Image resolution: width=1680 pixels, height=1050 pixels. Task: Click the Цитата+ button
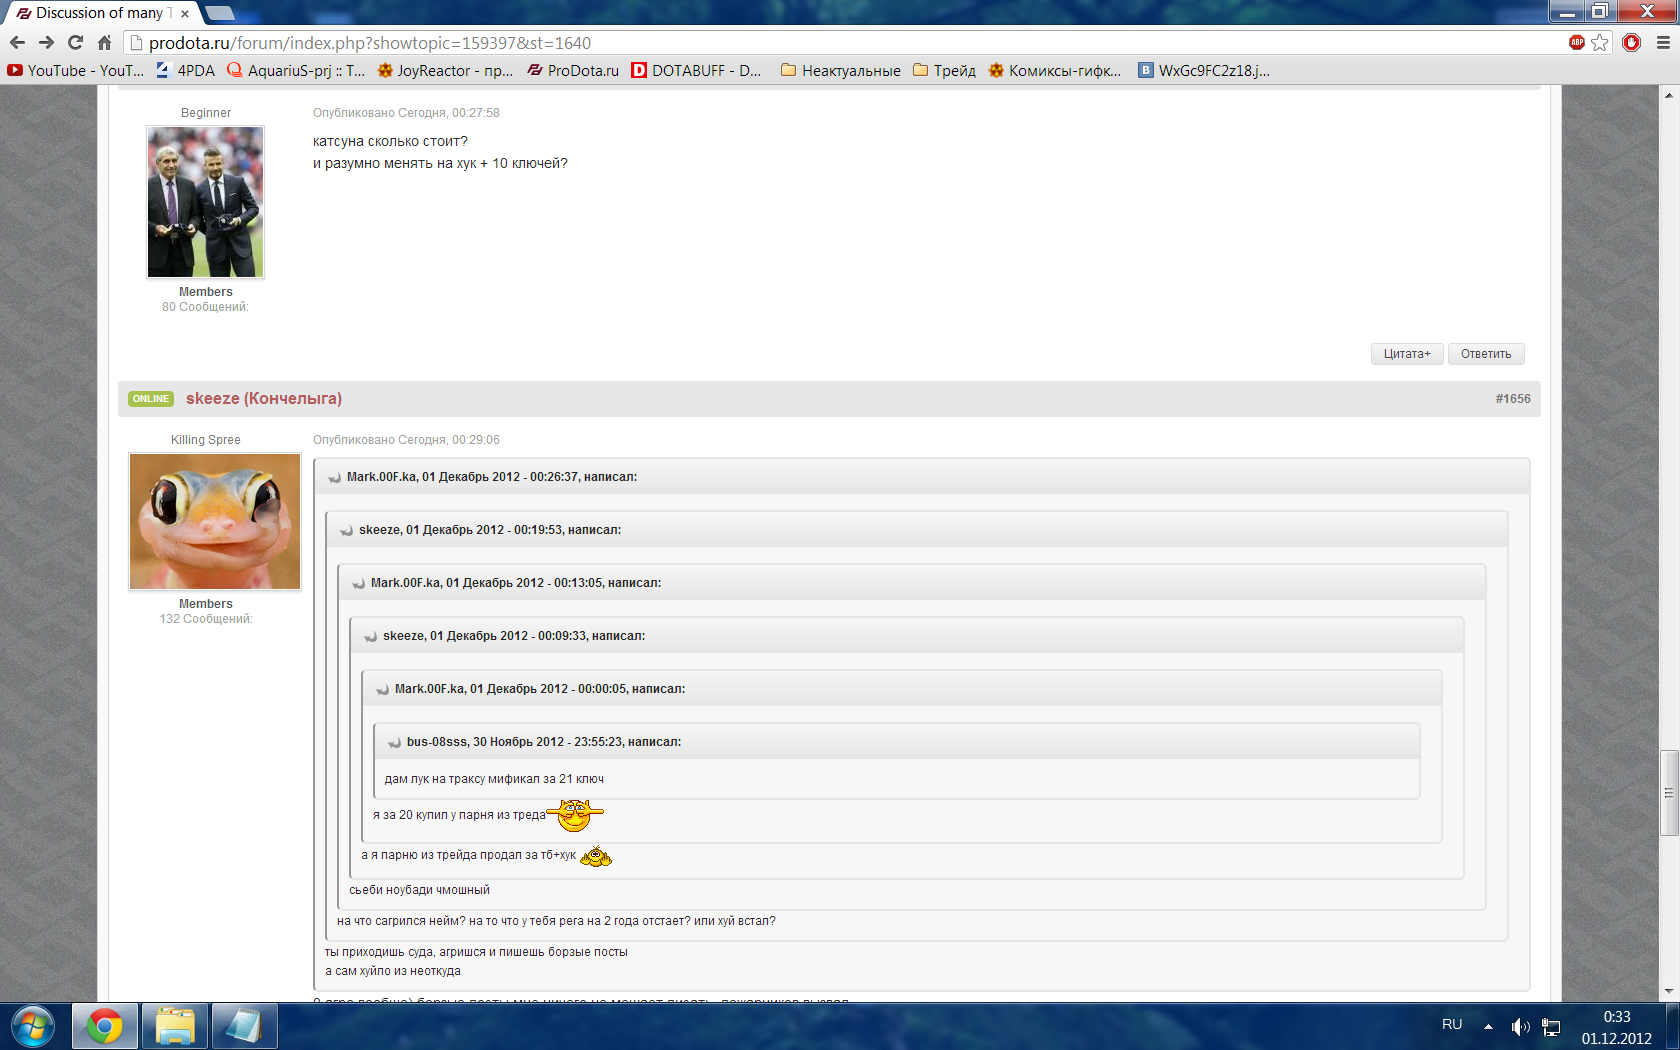1406,354
